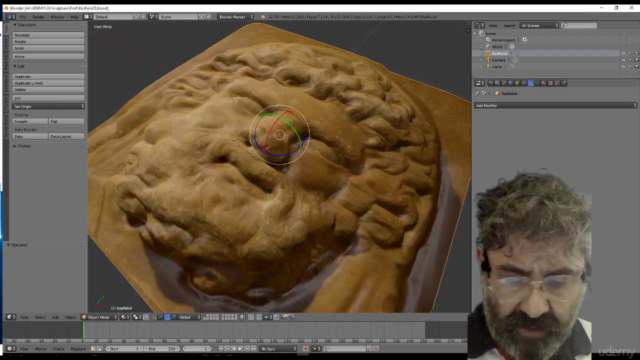The image size is (640, 360).
Task: Open the Object properties tab icon
Action: click(517, 83)
